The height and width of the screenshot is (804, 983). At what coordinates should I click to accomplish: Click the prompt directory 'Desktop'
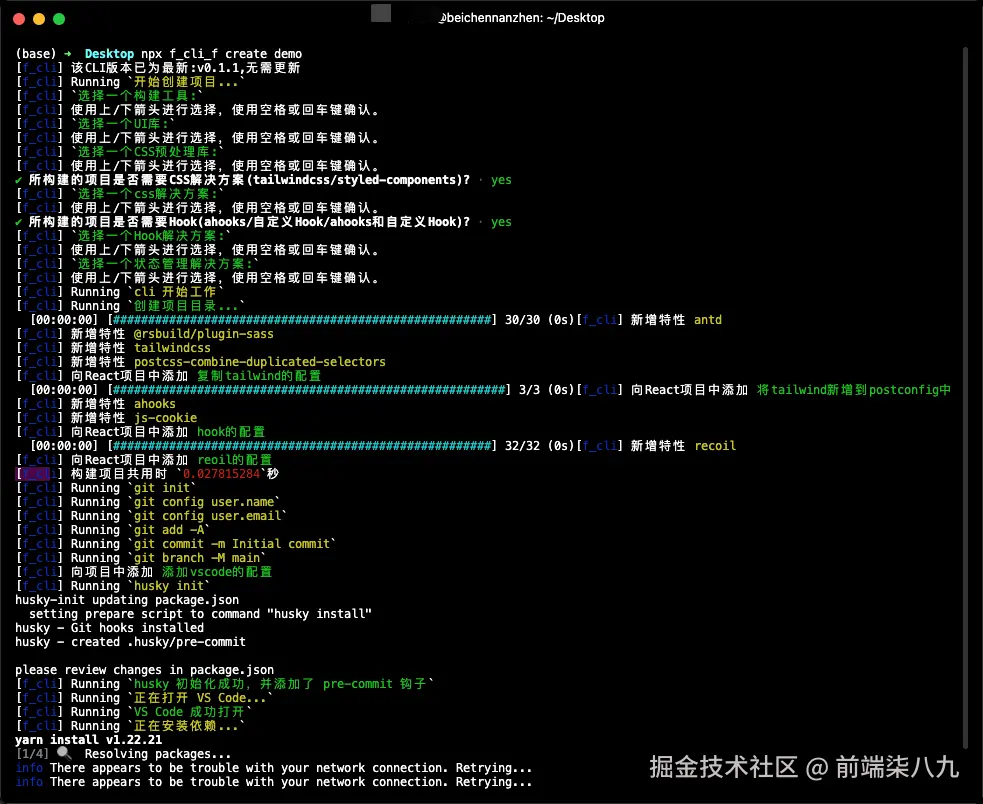109,54
